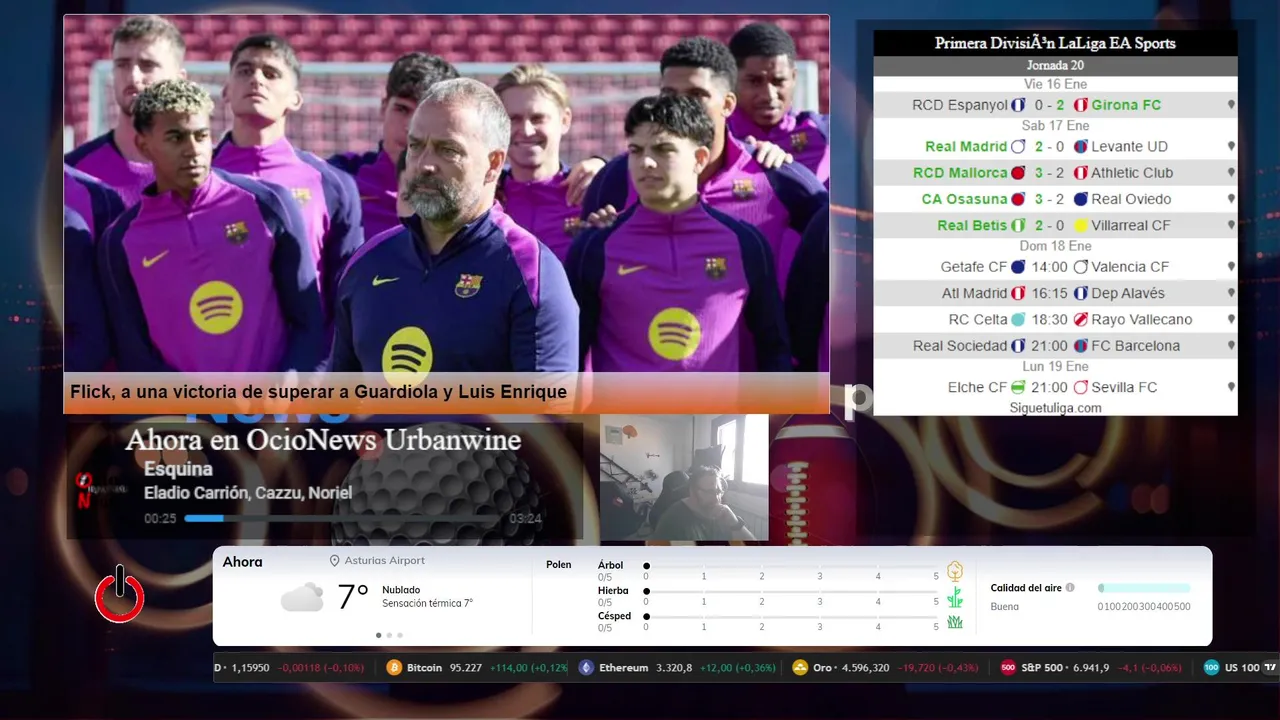1280x720 pixels.
Task: Open the Bitcoin ticker entry
Action: 477,668
